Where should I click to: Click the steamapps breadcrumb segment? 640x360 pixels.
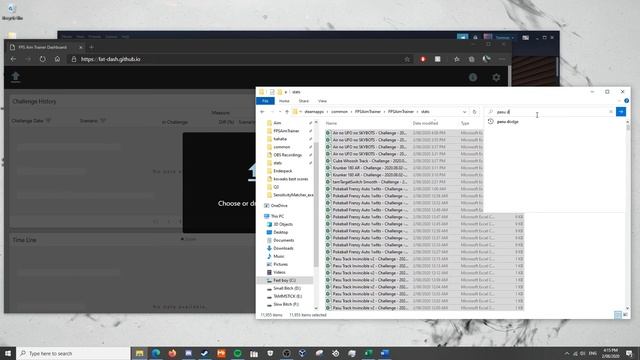pos(314,111)
